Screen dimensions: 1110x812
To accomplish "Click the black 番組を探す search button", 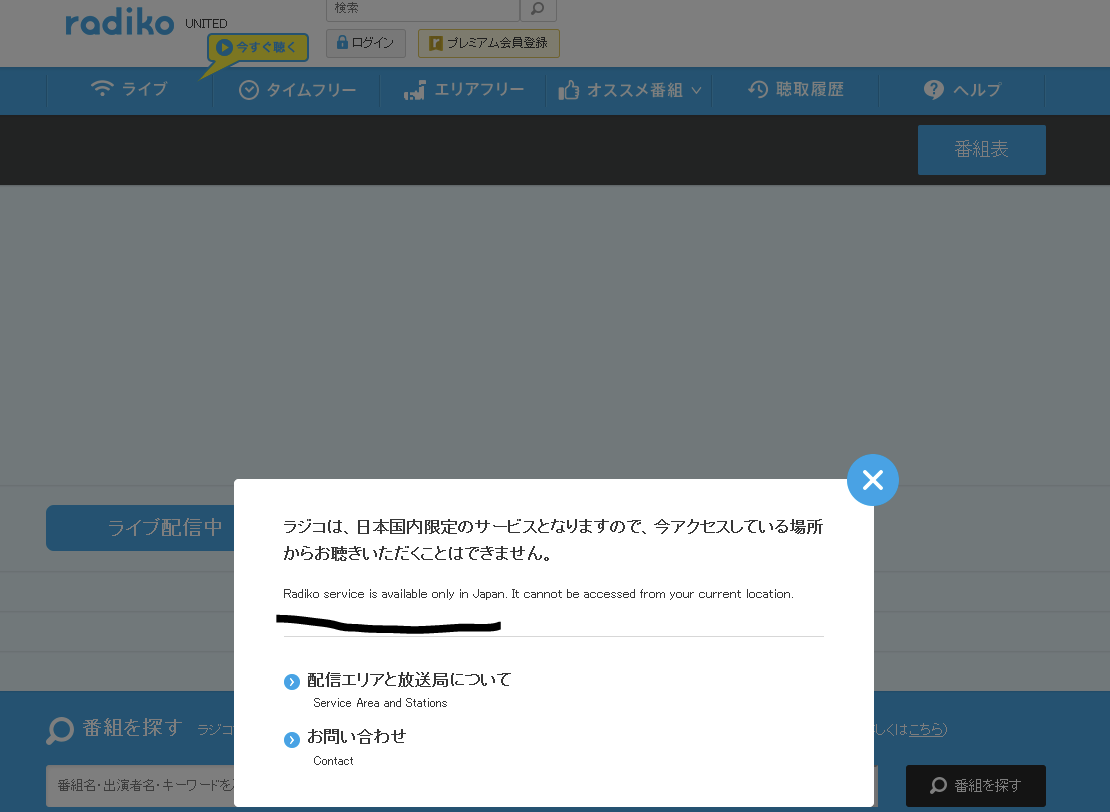I will 975,785.
